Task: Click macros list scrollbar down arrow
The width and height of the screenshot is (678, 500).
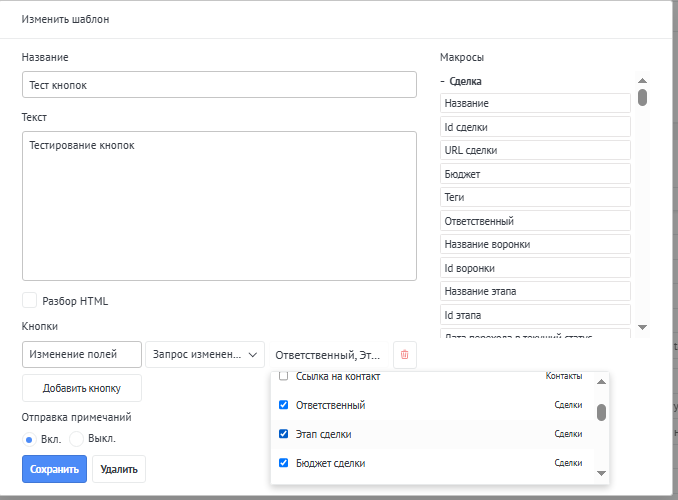Action: coord(643,327)
